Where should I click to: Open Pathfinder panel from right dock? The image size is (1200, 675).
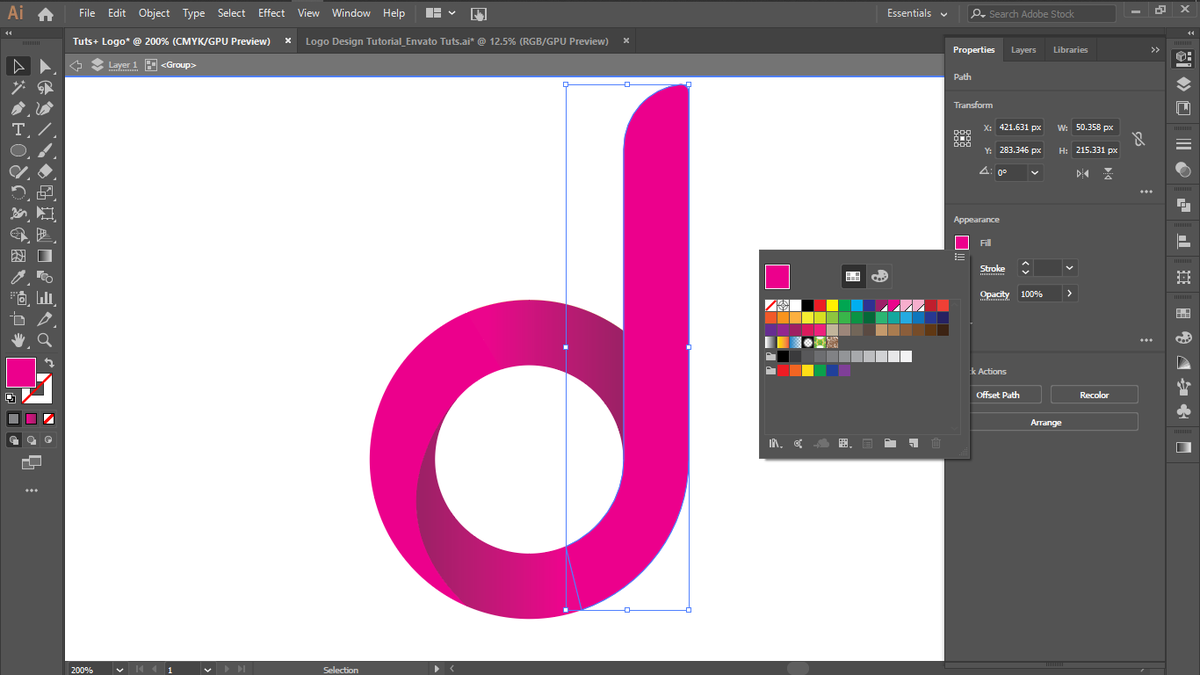pyautogui.click(x=1183, y=206)
